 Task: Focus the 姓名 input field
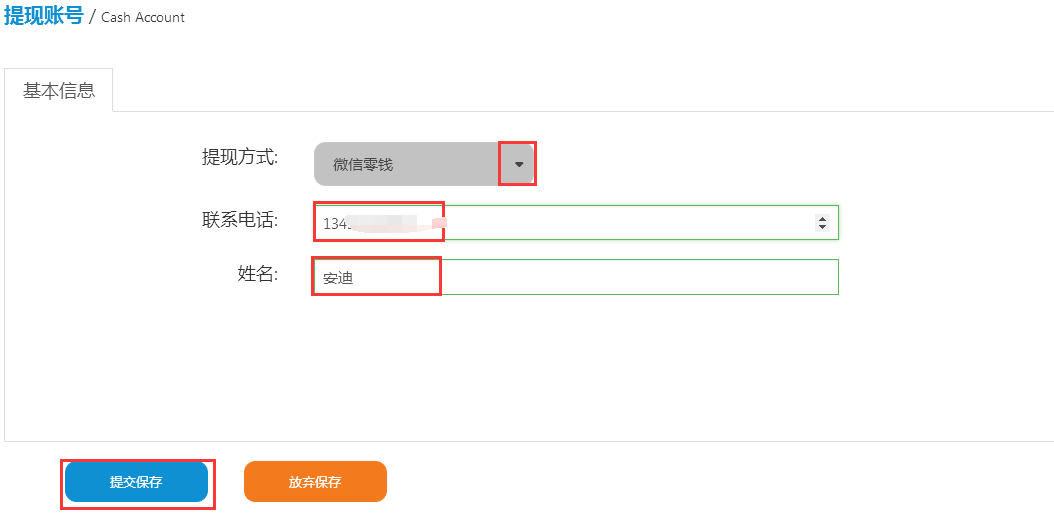tap(576, 277)
